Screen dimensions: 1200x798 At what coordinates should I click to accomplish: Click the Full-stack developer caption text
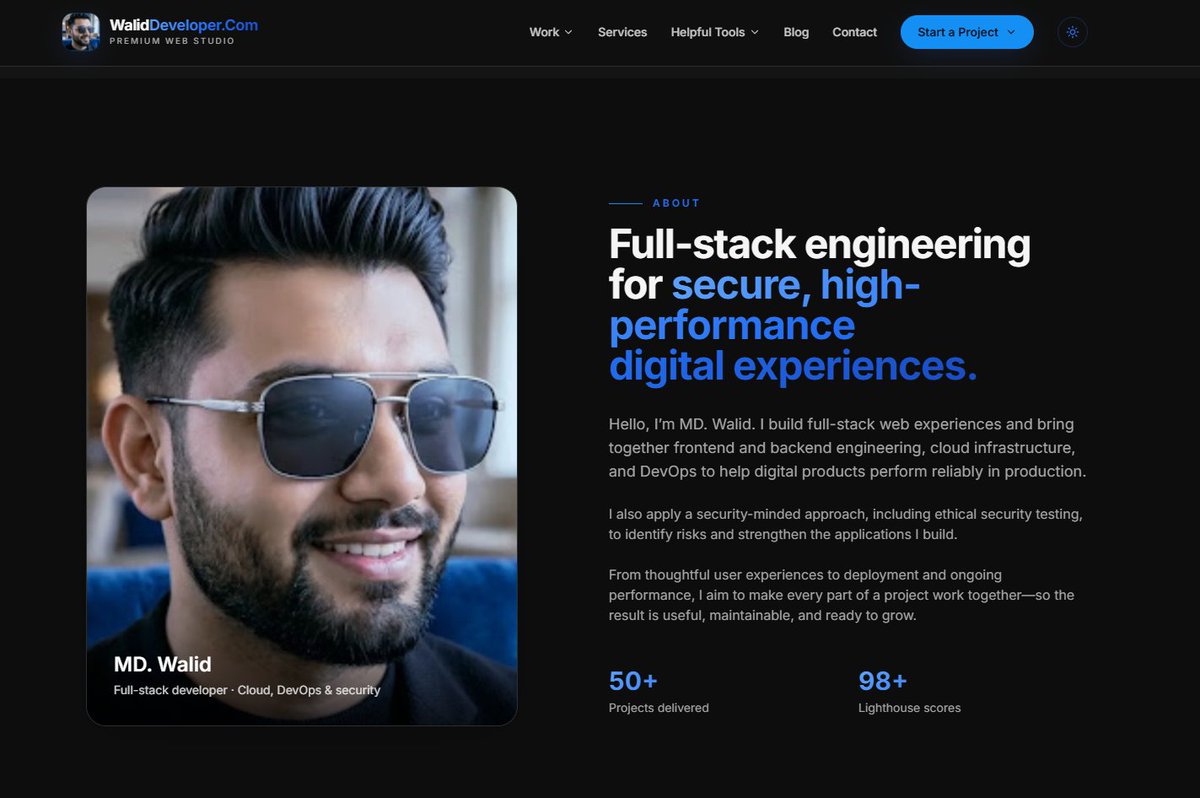coord(247,690)
